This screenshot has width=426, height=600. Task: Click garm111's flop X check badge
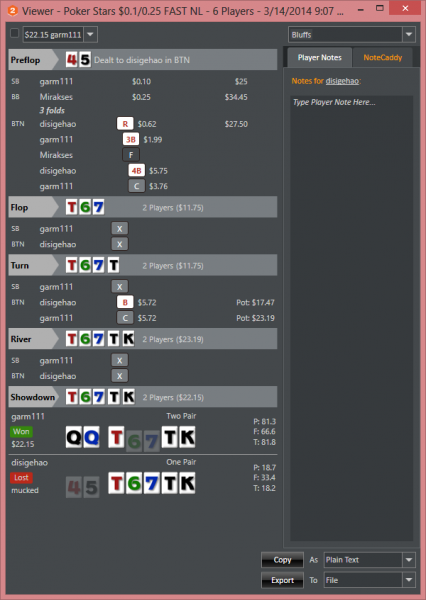coord(119,228)
